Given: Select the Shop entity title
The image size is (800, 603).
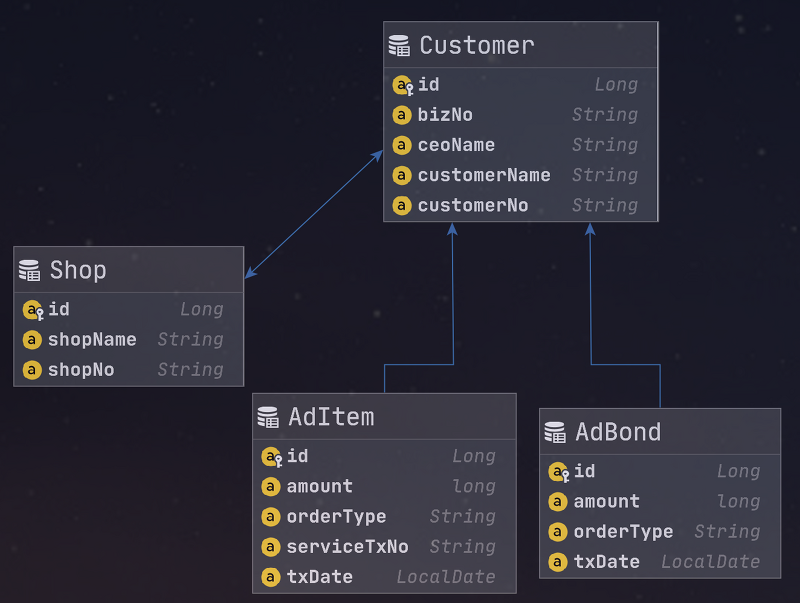Looking at the screenshot, I should tap(78, 271).
